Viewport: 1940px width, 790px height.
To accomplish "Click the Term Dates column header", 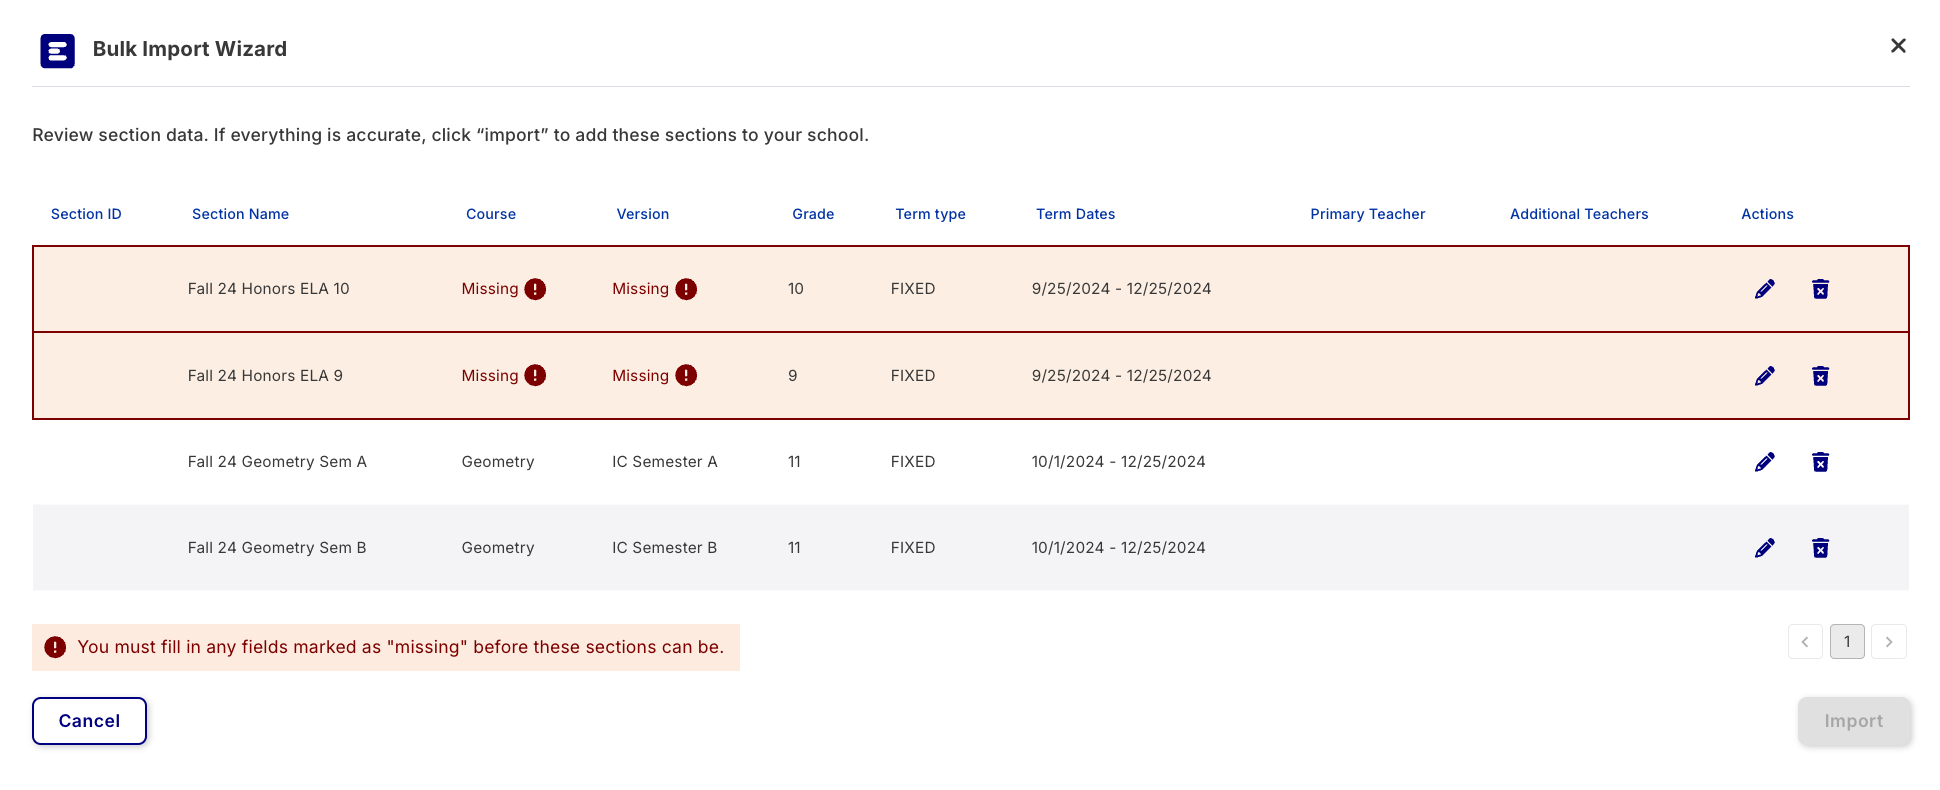I will [1075, 214].
